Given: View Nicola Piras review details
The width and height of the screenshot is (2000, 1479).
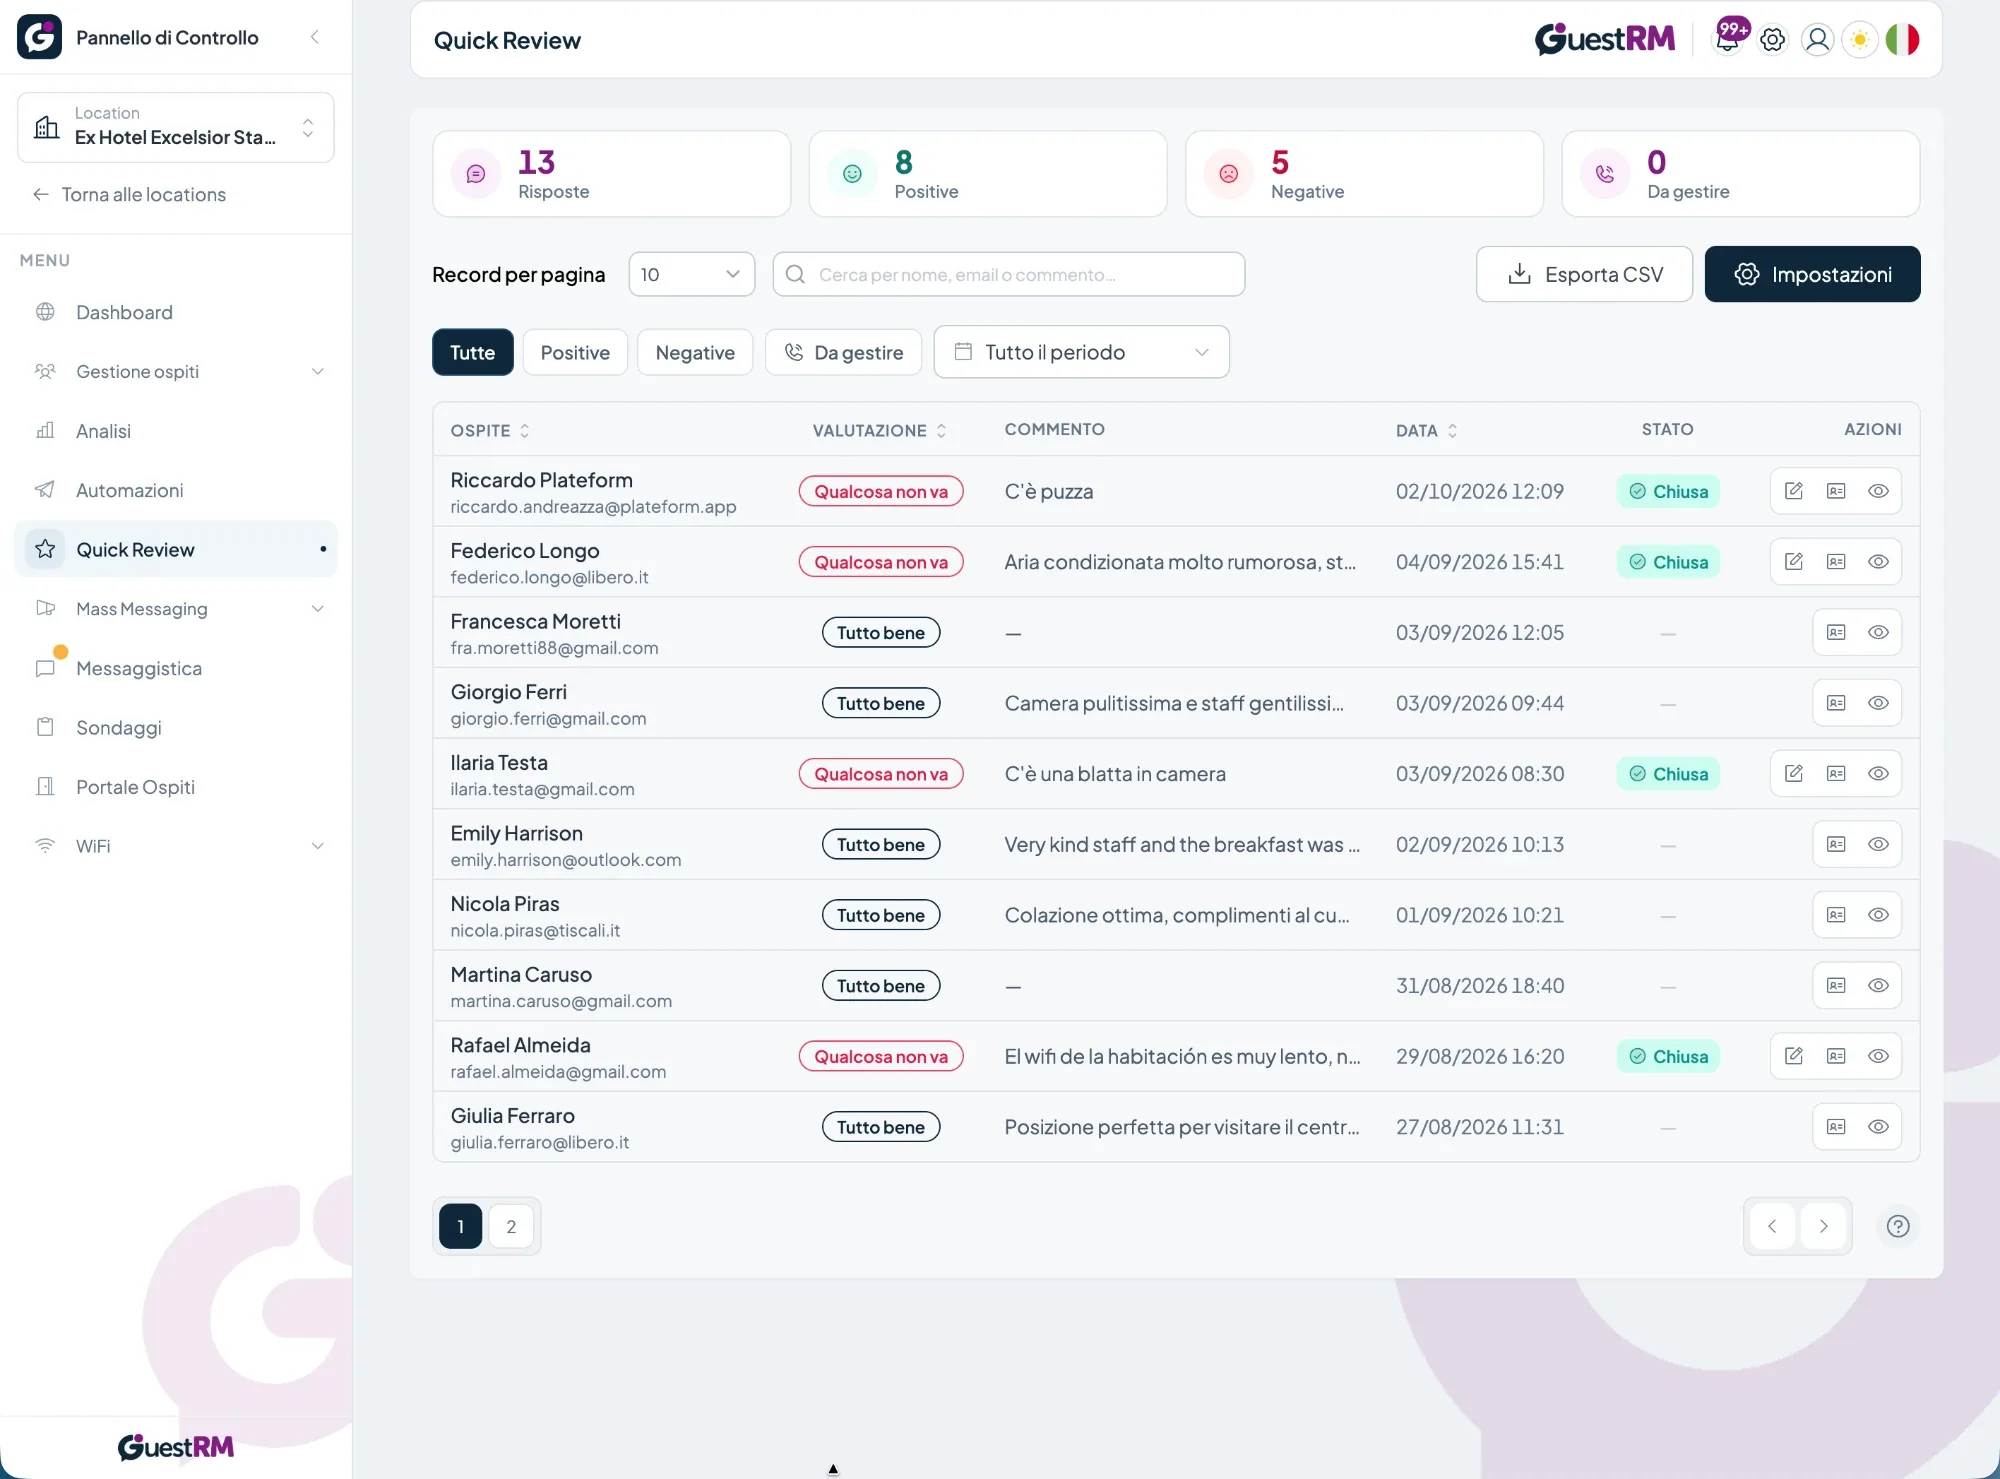Looking at the screenshot, I should coord(1878,915).
